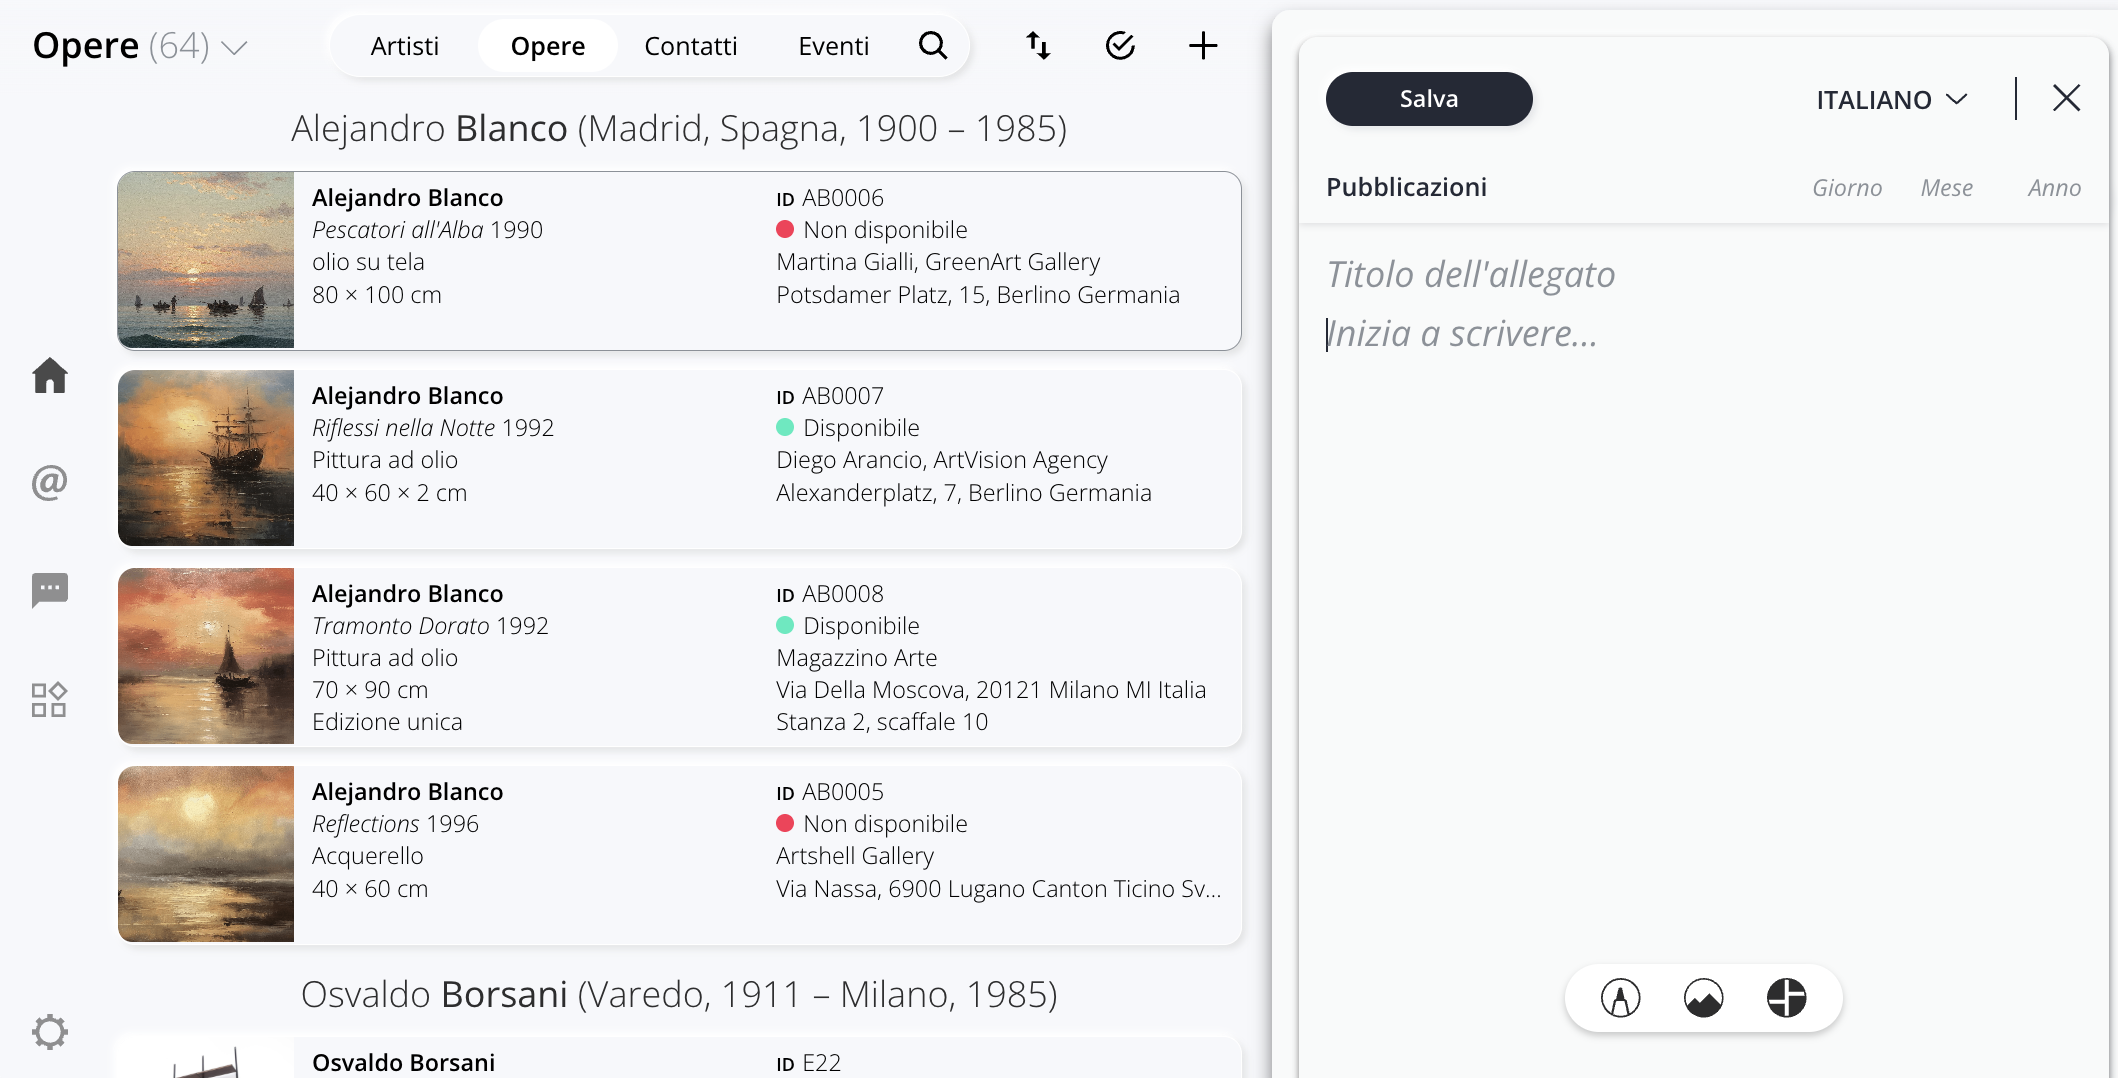Open the email @ icon in sidebar
This screenshot has height=1078, width=2118.
(49, 483)
